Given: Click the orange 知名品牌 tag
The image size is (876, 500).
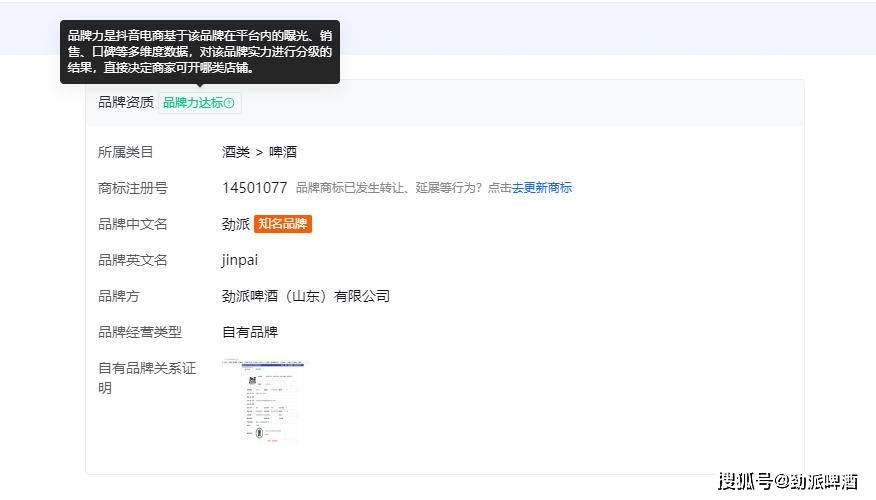Looking at the screenshot, I should (283, 224).
